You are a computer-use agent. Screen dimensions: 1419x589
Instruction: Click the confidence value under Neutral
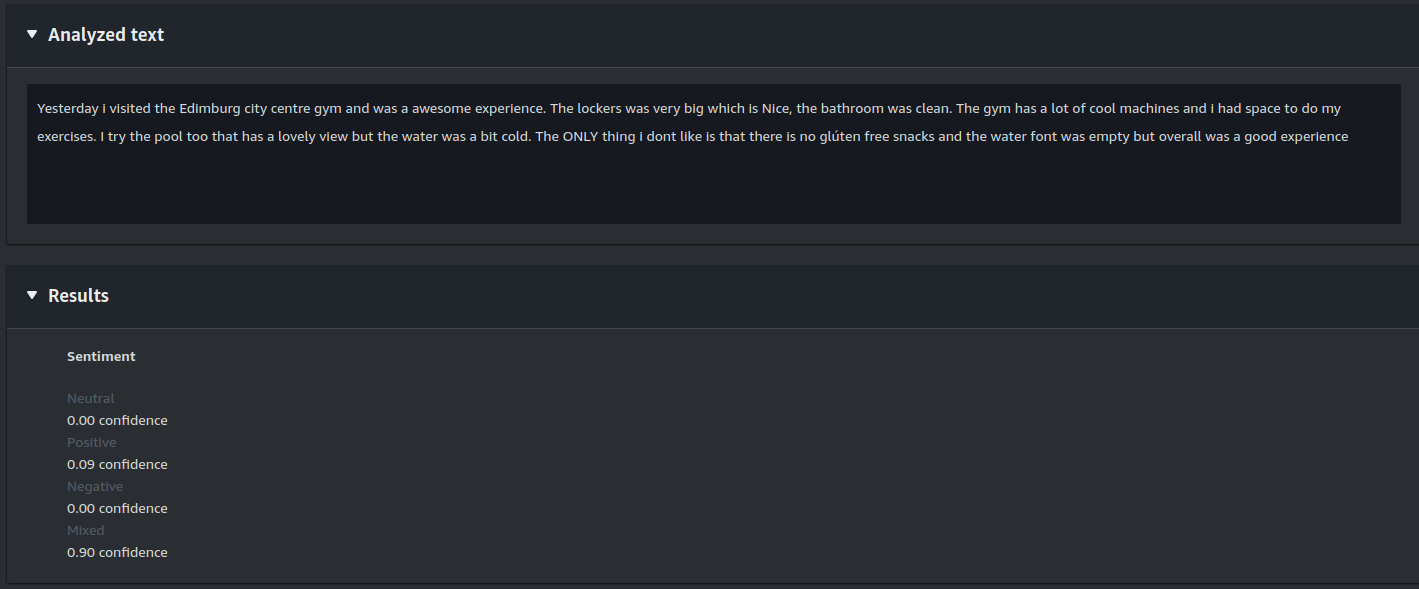click(x=117, y=421)
